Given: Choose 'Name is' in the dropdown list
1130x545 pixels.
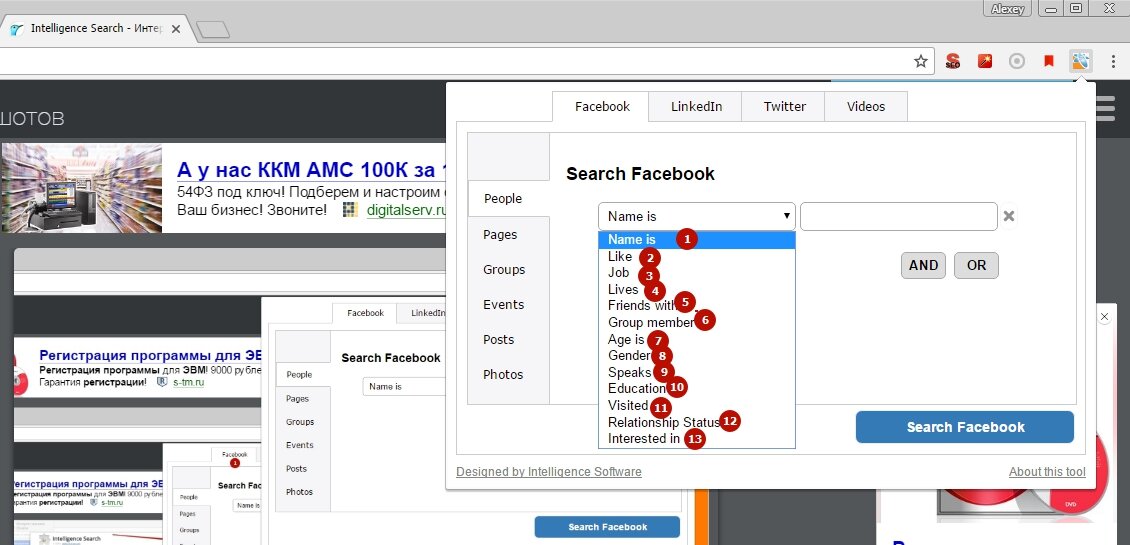Looking at the screenshot, I should pos(696,240).
